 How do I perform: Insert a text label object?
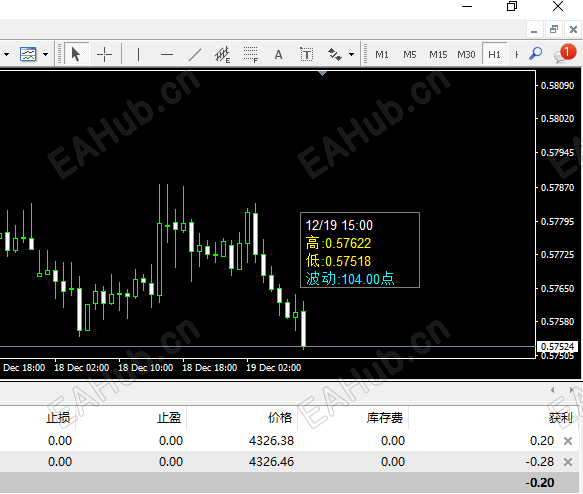click(306, 54)
